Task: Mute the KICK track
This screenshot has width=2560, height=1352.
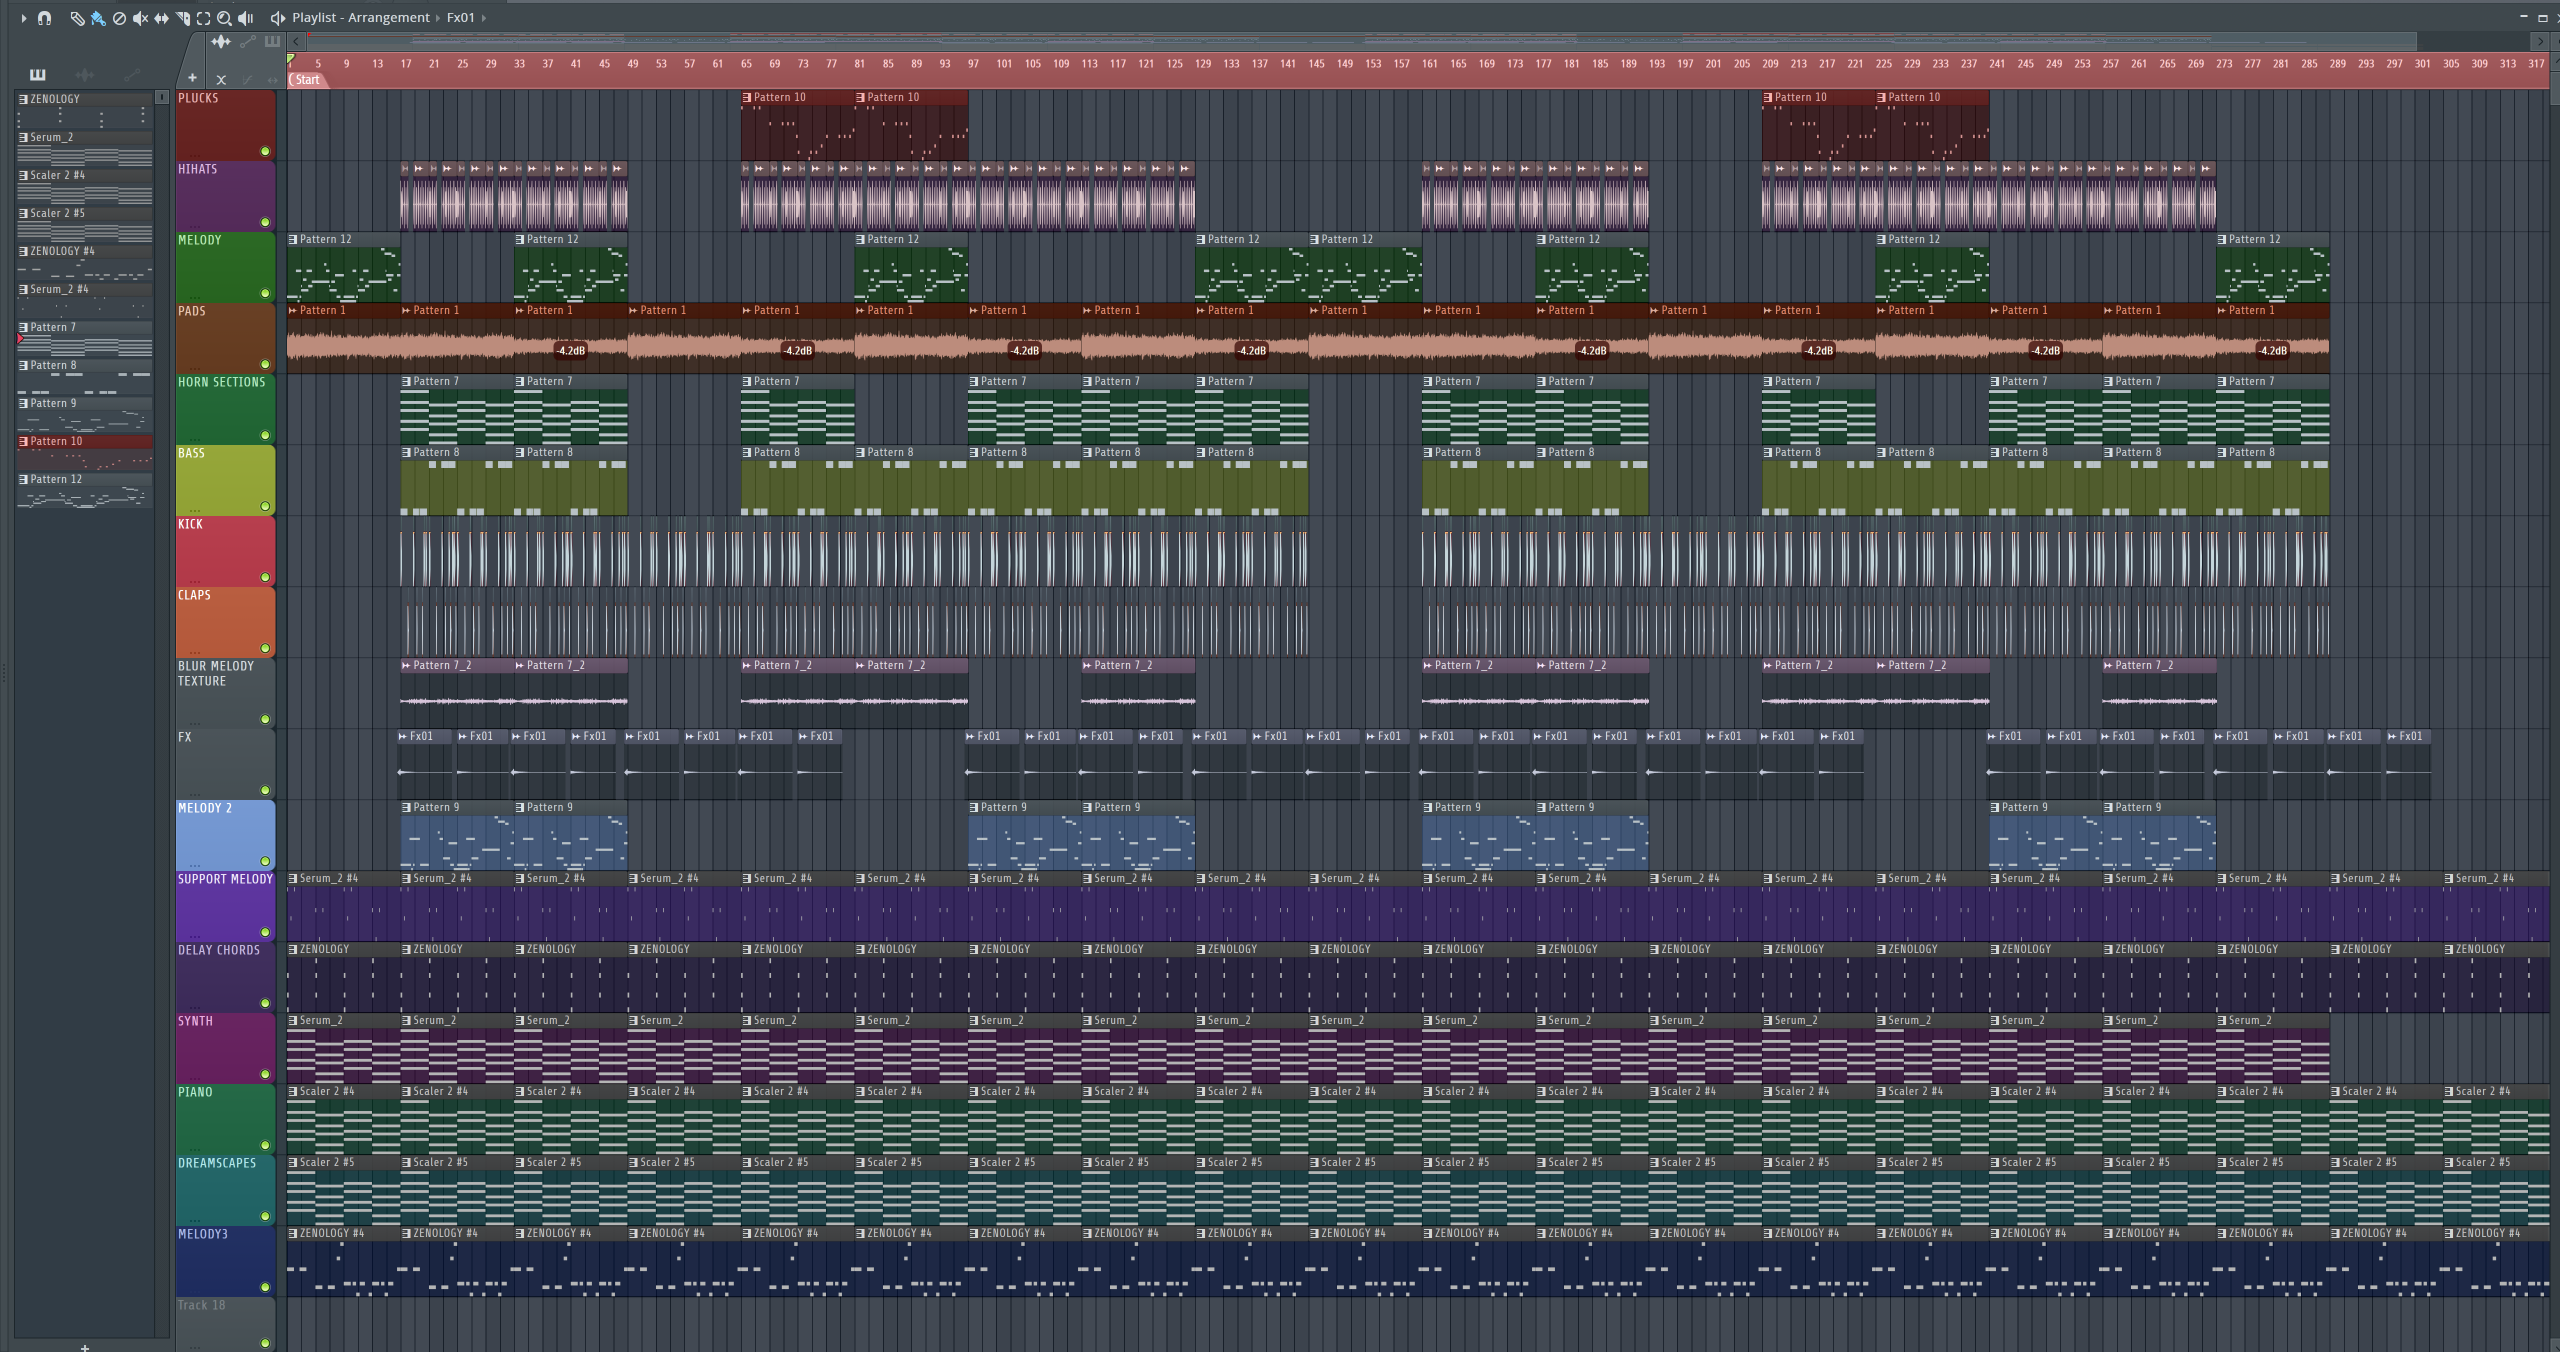Action: click(x=265, y=578)
